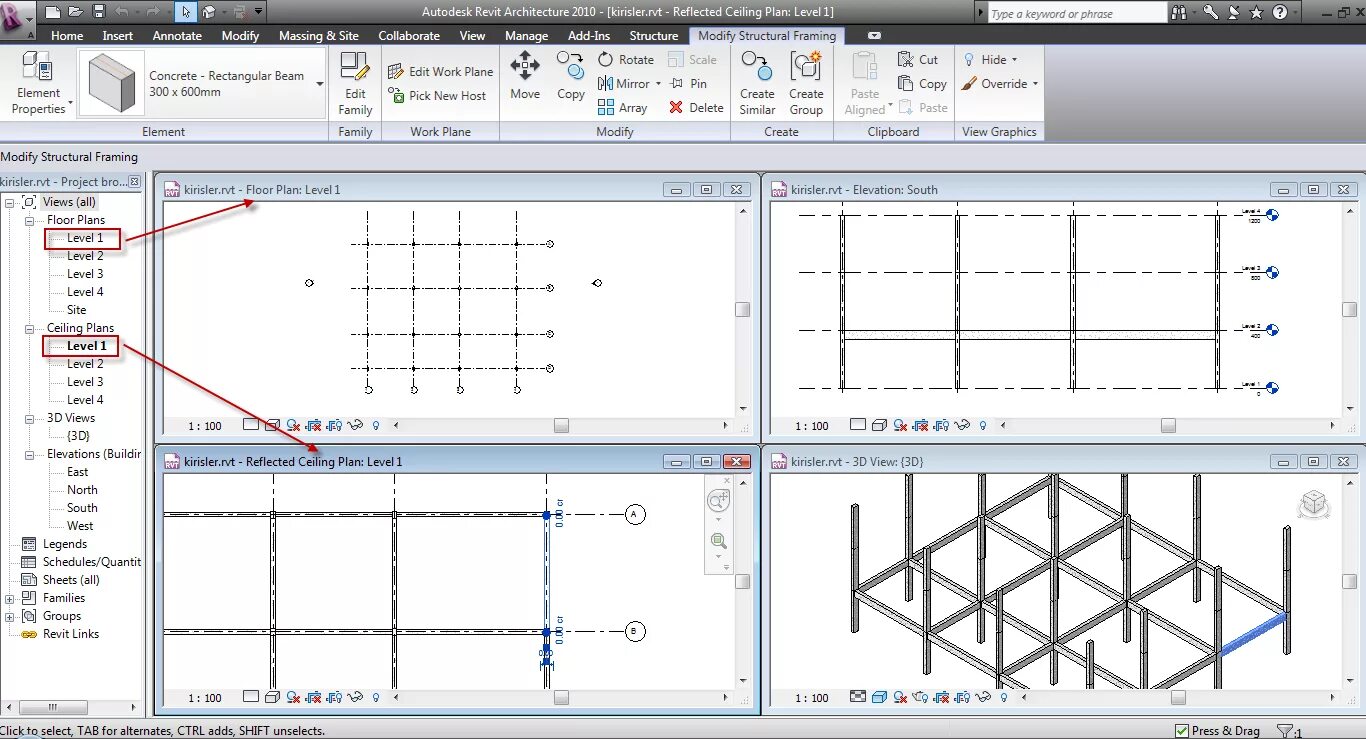Screen dimensions: 1366x739
Task: Toggle show crop region in Elevation South view bar
Action: pyautogui.click(x=942, y=425)
